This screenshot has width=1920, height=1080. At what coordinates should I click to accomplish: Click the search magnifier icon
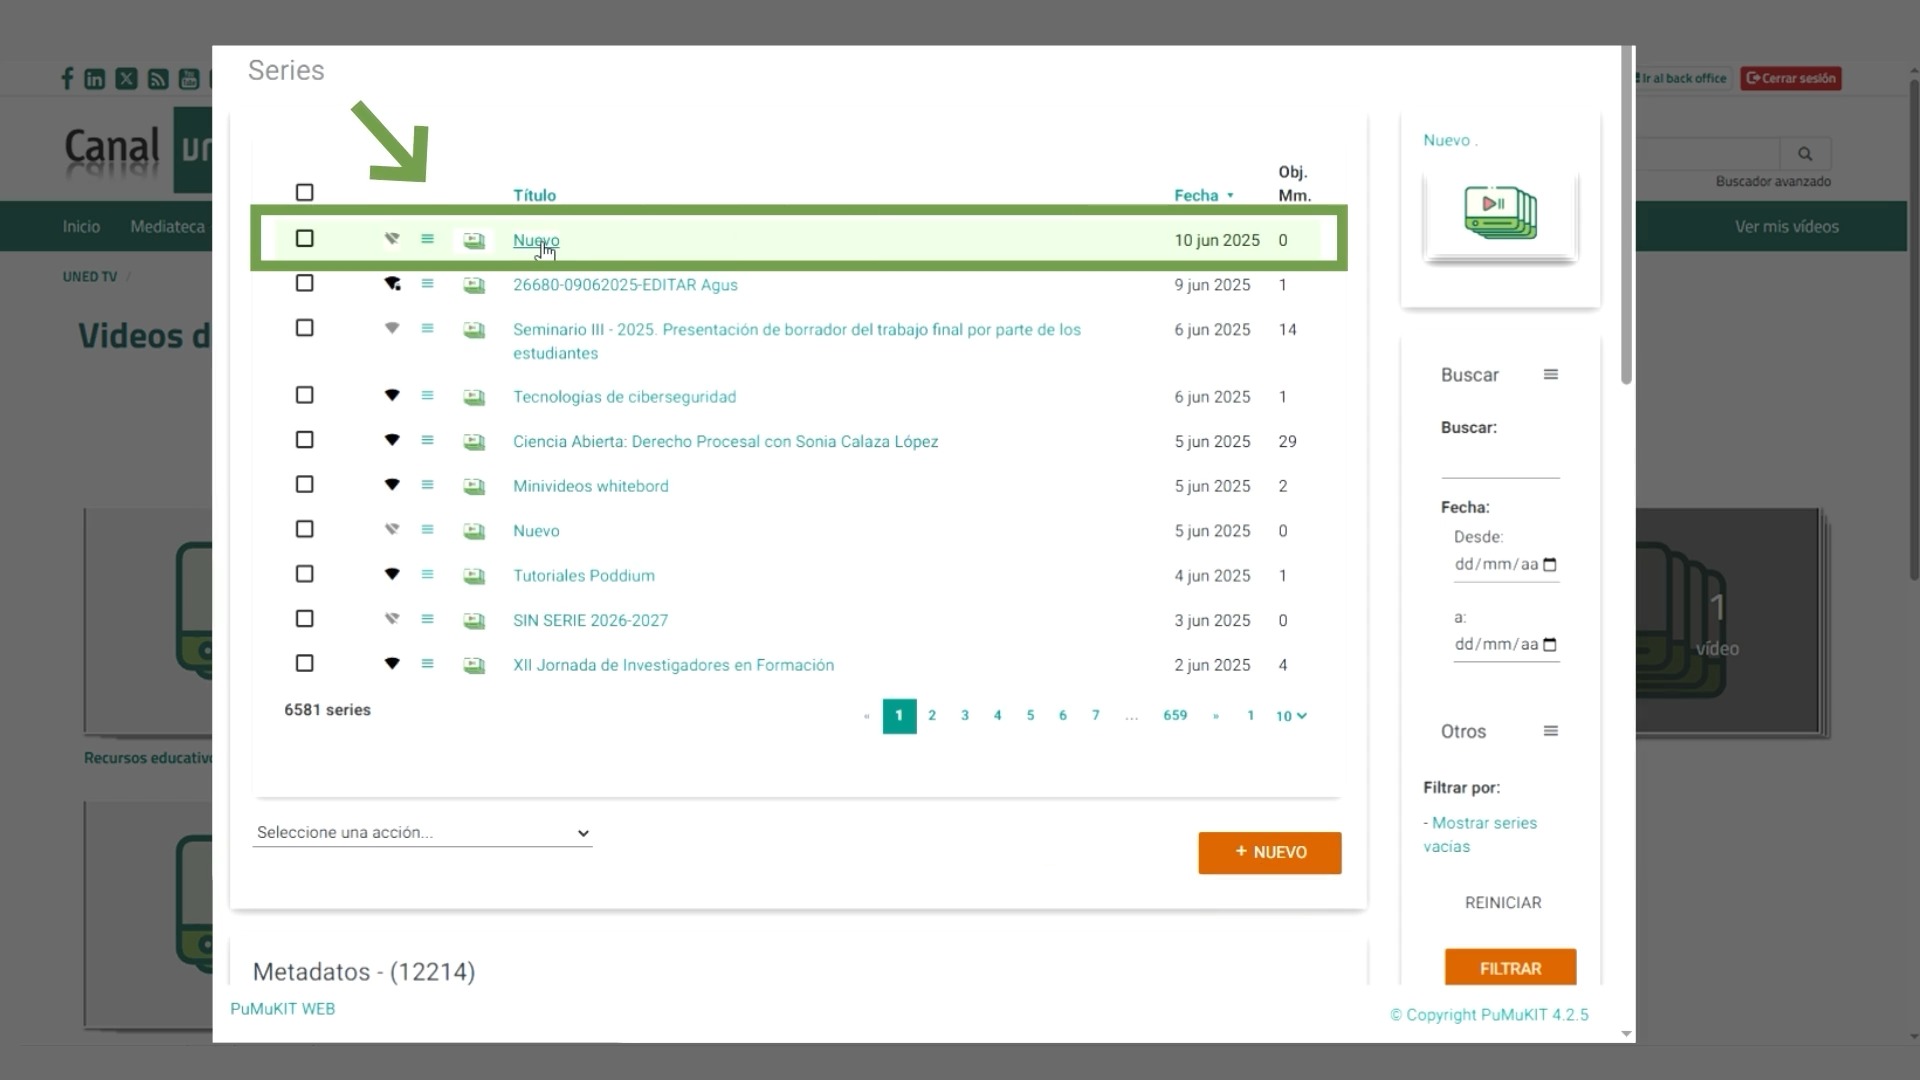point(1805,154)
